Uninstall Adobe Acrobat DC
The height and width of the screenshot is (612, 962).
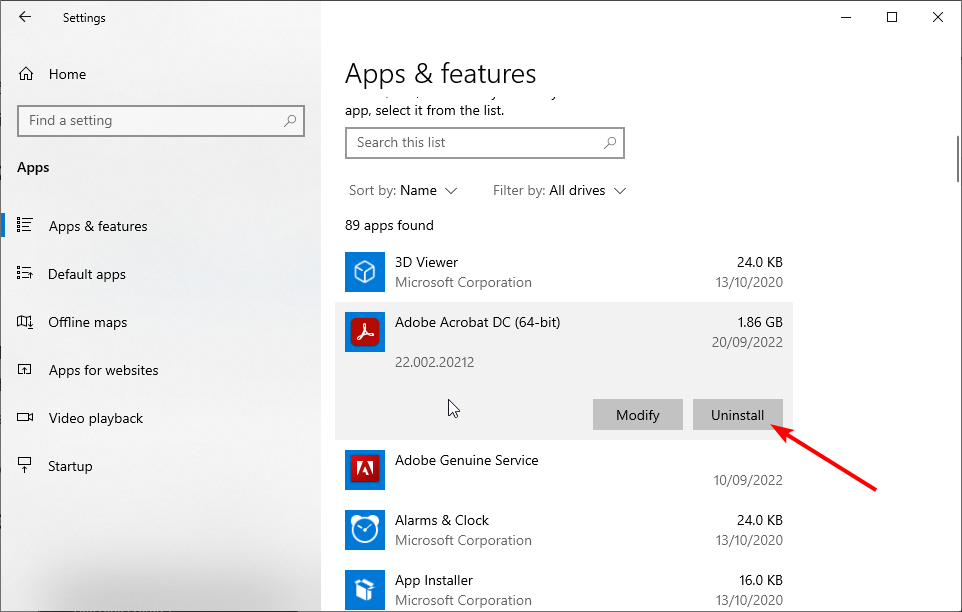point(737,414)
